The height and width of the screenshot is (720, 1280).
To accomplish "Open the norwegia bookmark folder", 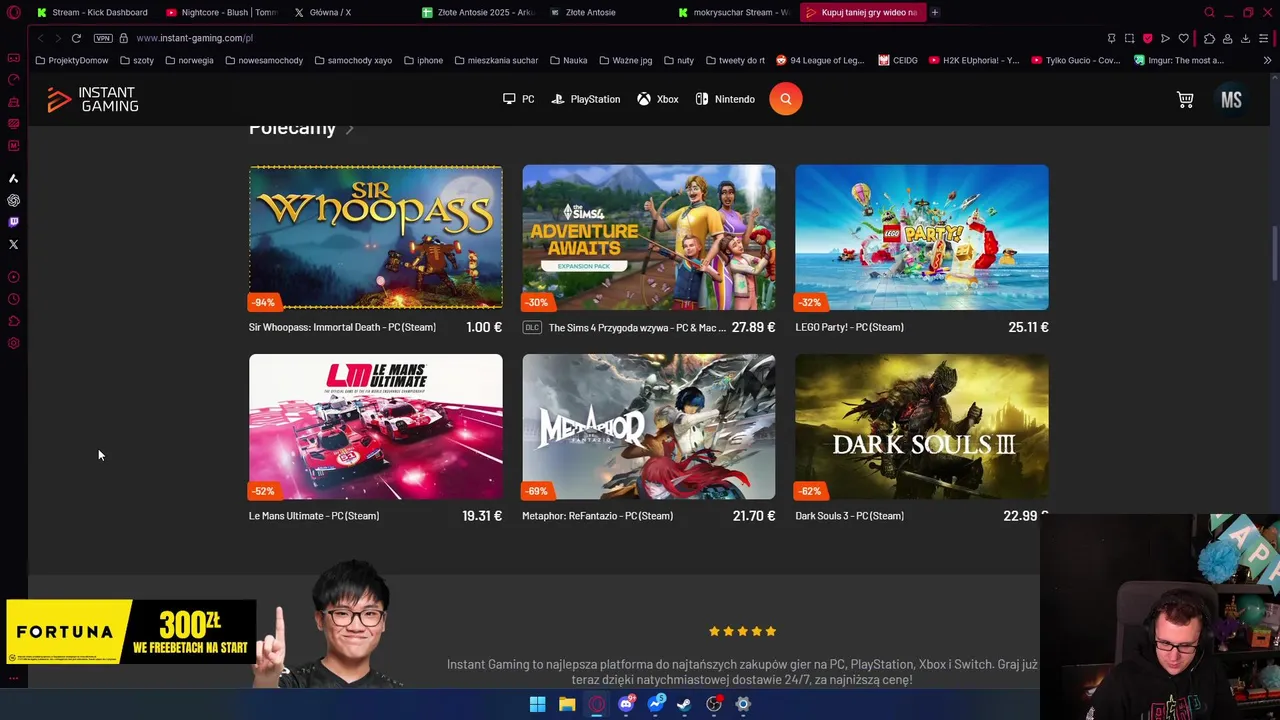I will click(190, 60).
